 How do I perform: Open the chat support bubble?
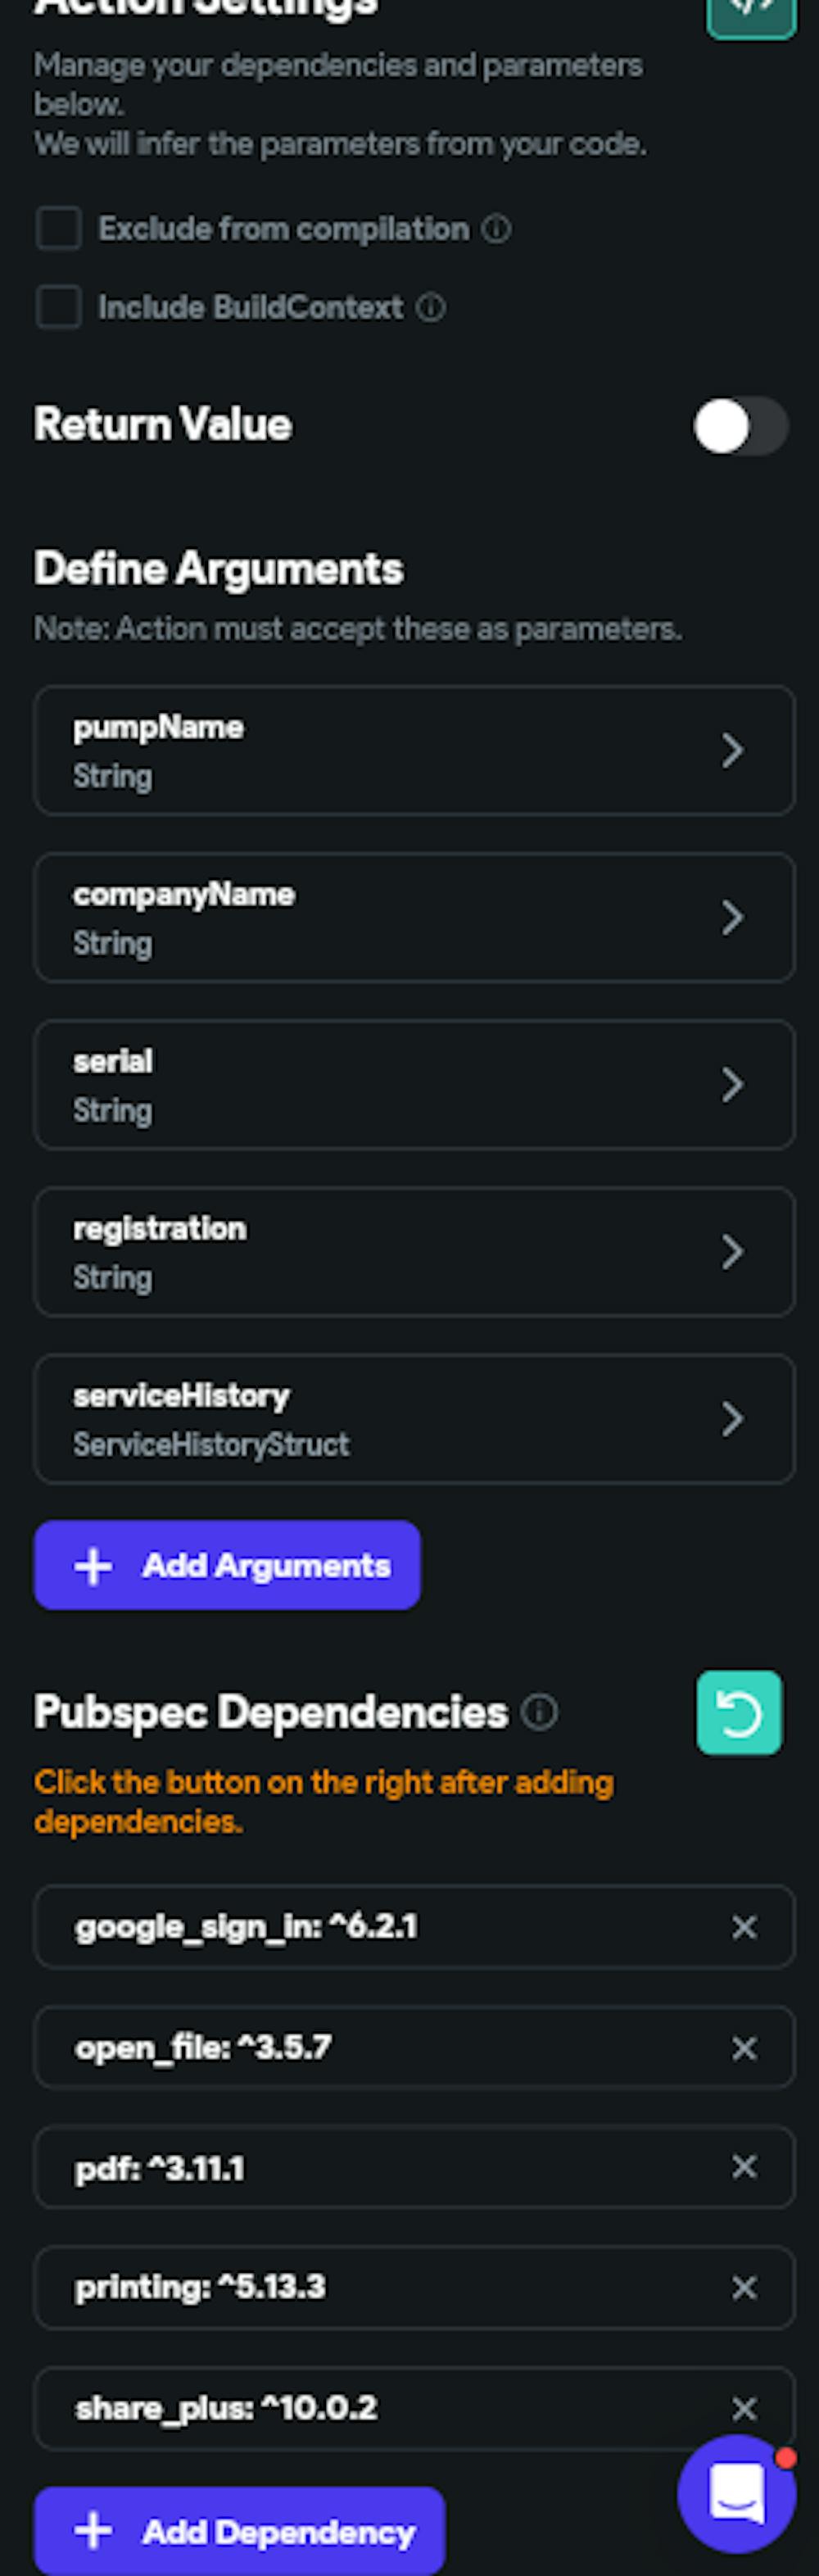(736, 2493)
